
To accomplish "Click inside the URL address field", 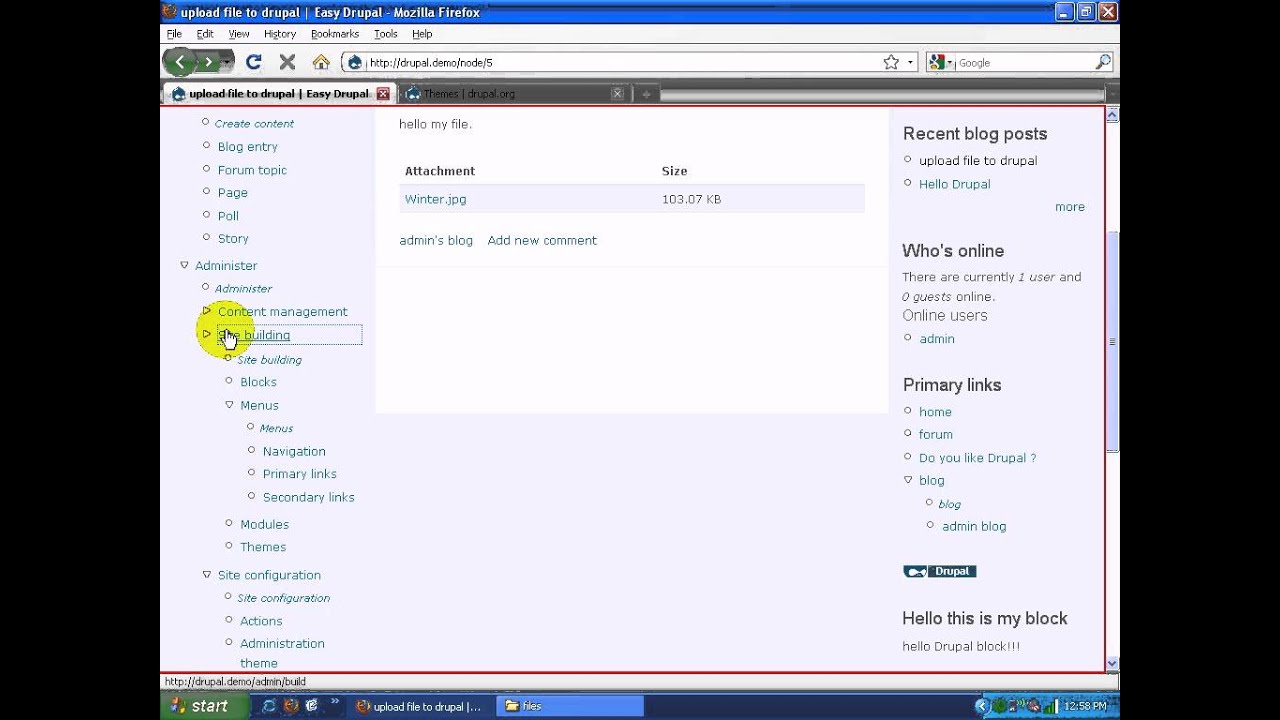I will pos(620,62).
